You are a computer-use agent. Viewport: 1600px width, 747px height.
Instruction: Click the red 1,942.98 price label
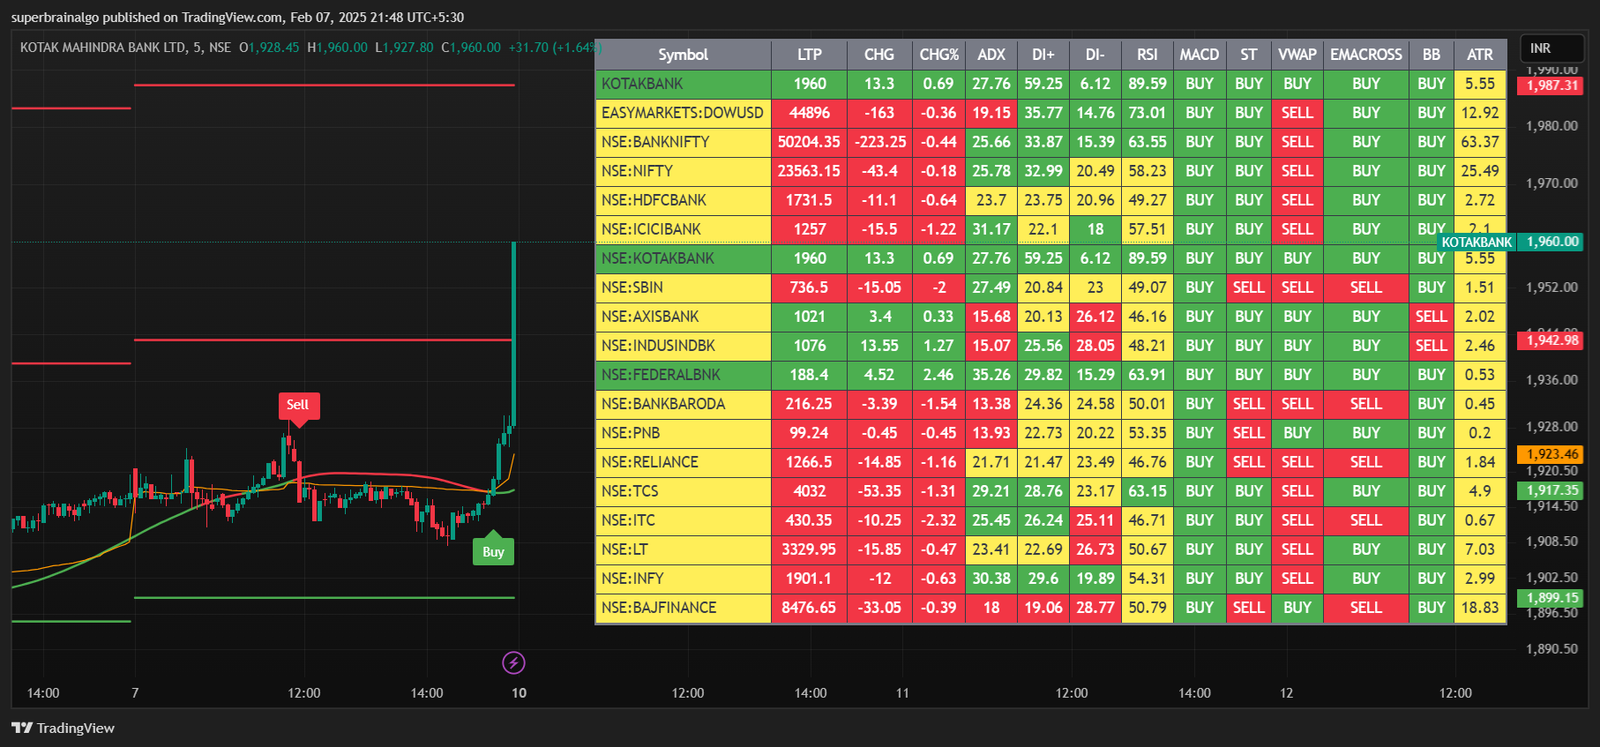[1552, 341]
